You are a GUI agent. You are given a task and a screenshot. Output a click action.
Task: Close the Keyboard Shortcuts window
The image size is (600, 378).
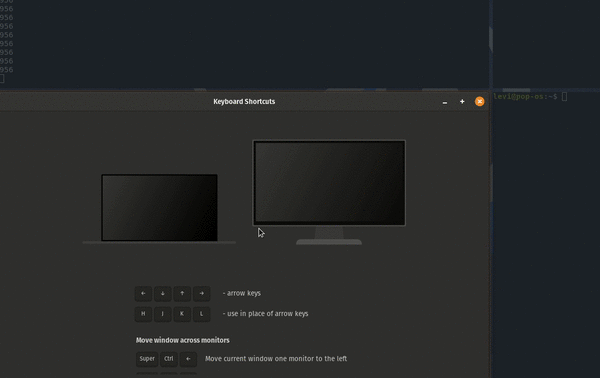pyautogui.click(x=479, y=101)
